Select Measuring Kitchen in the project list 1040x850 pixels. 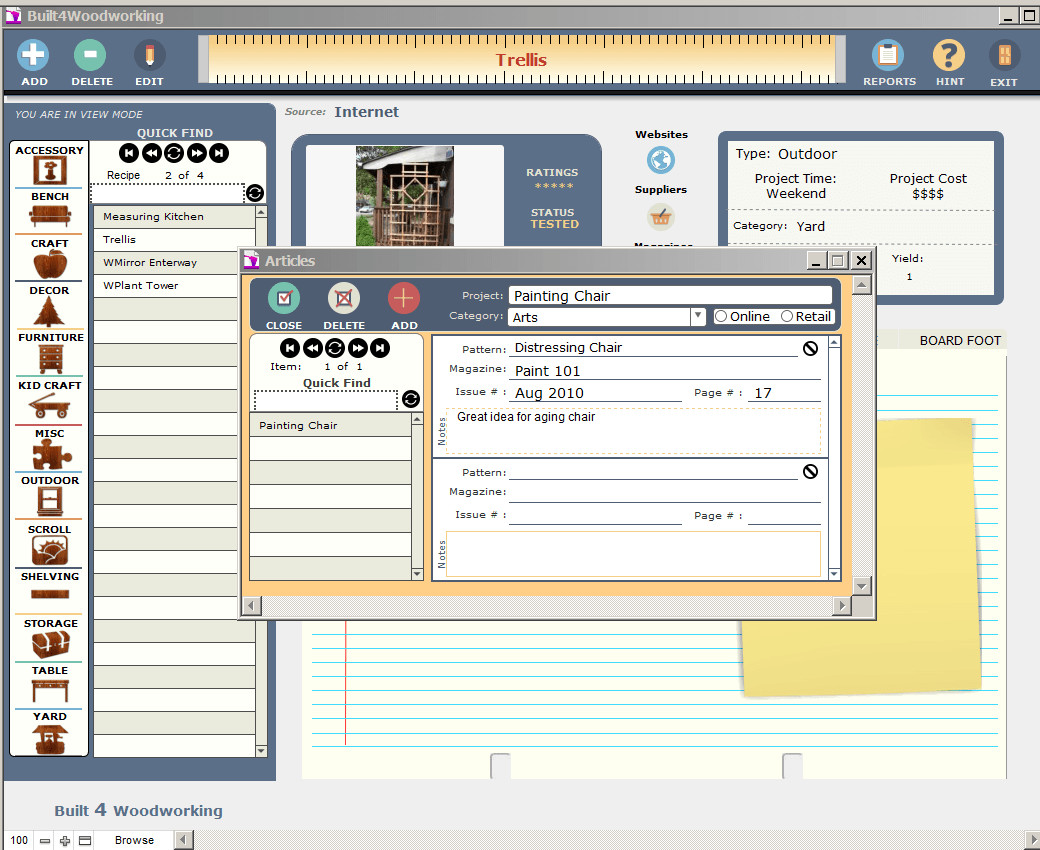point(174,217)
